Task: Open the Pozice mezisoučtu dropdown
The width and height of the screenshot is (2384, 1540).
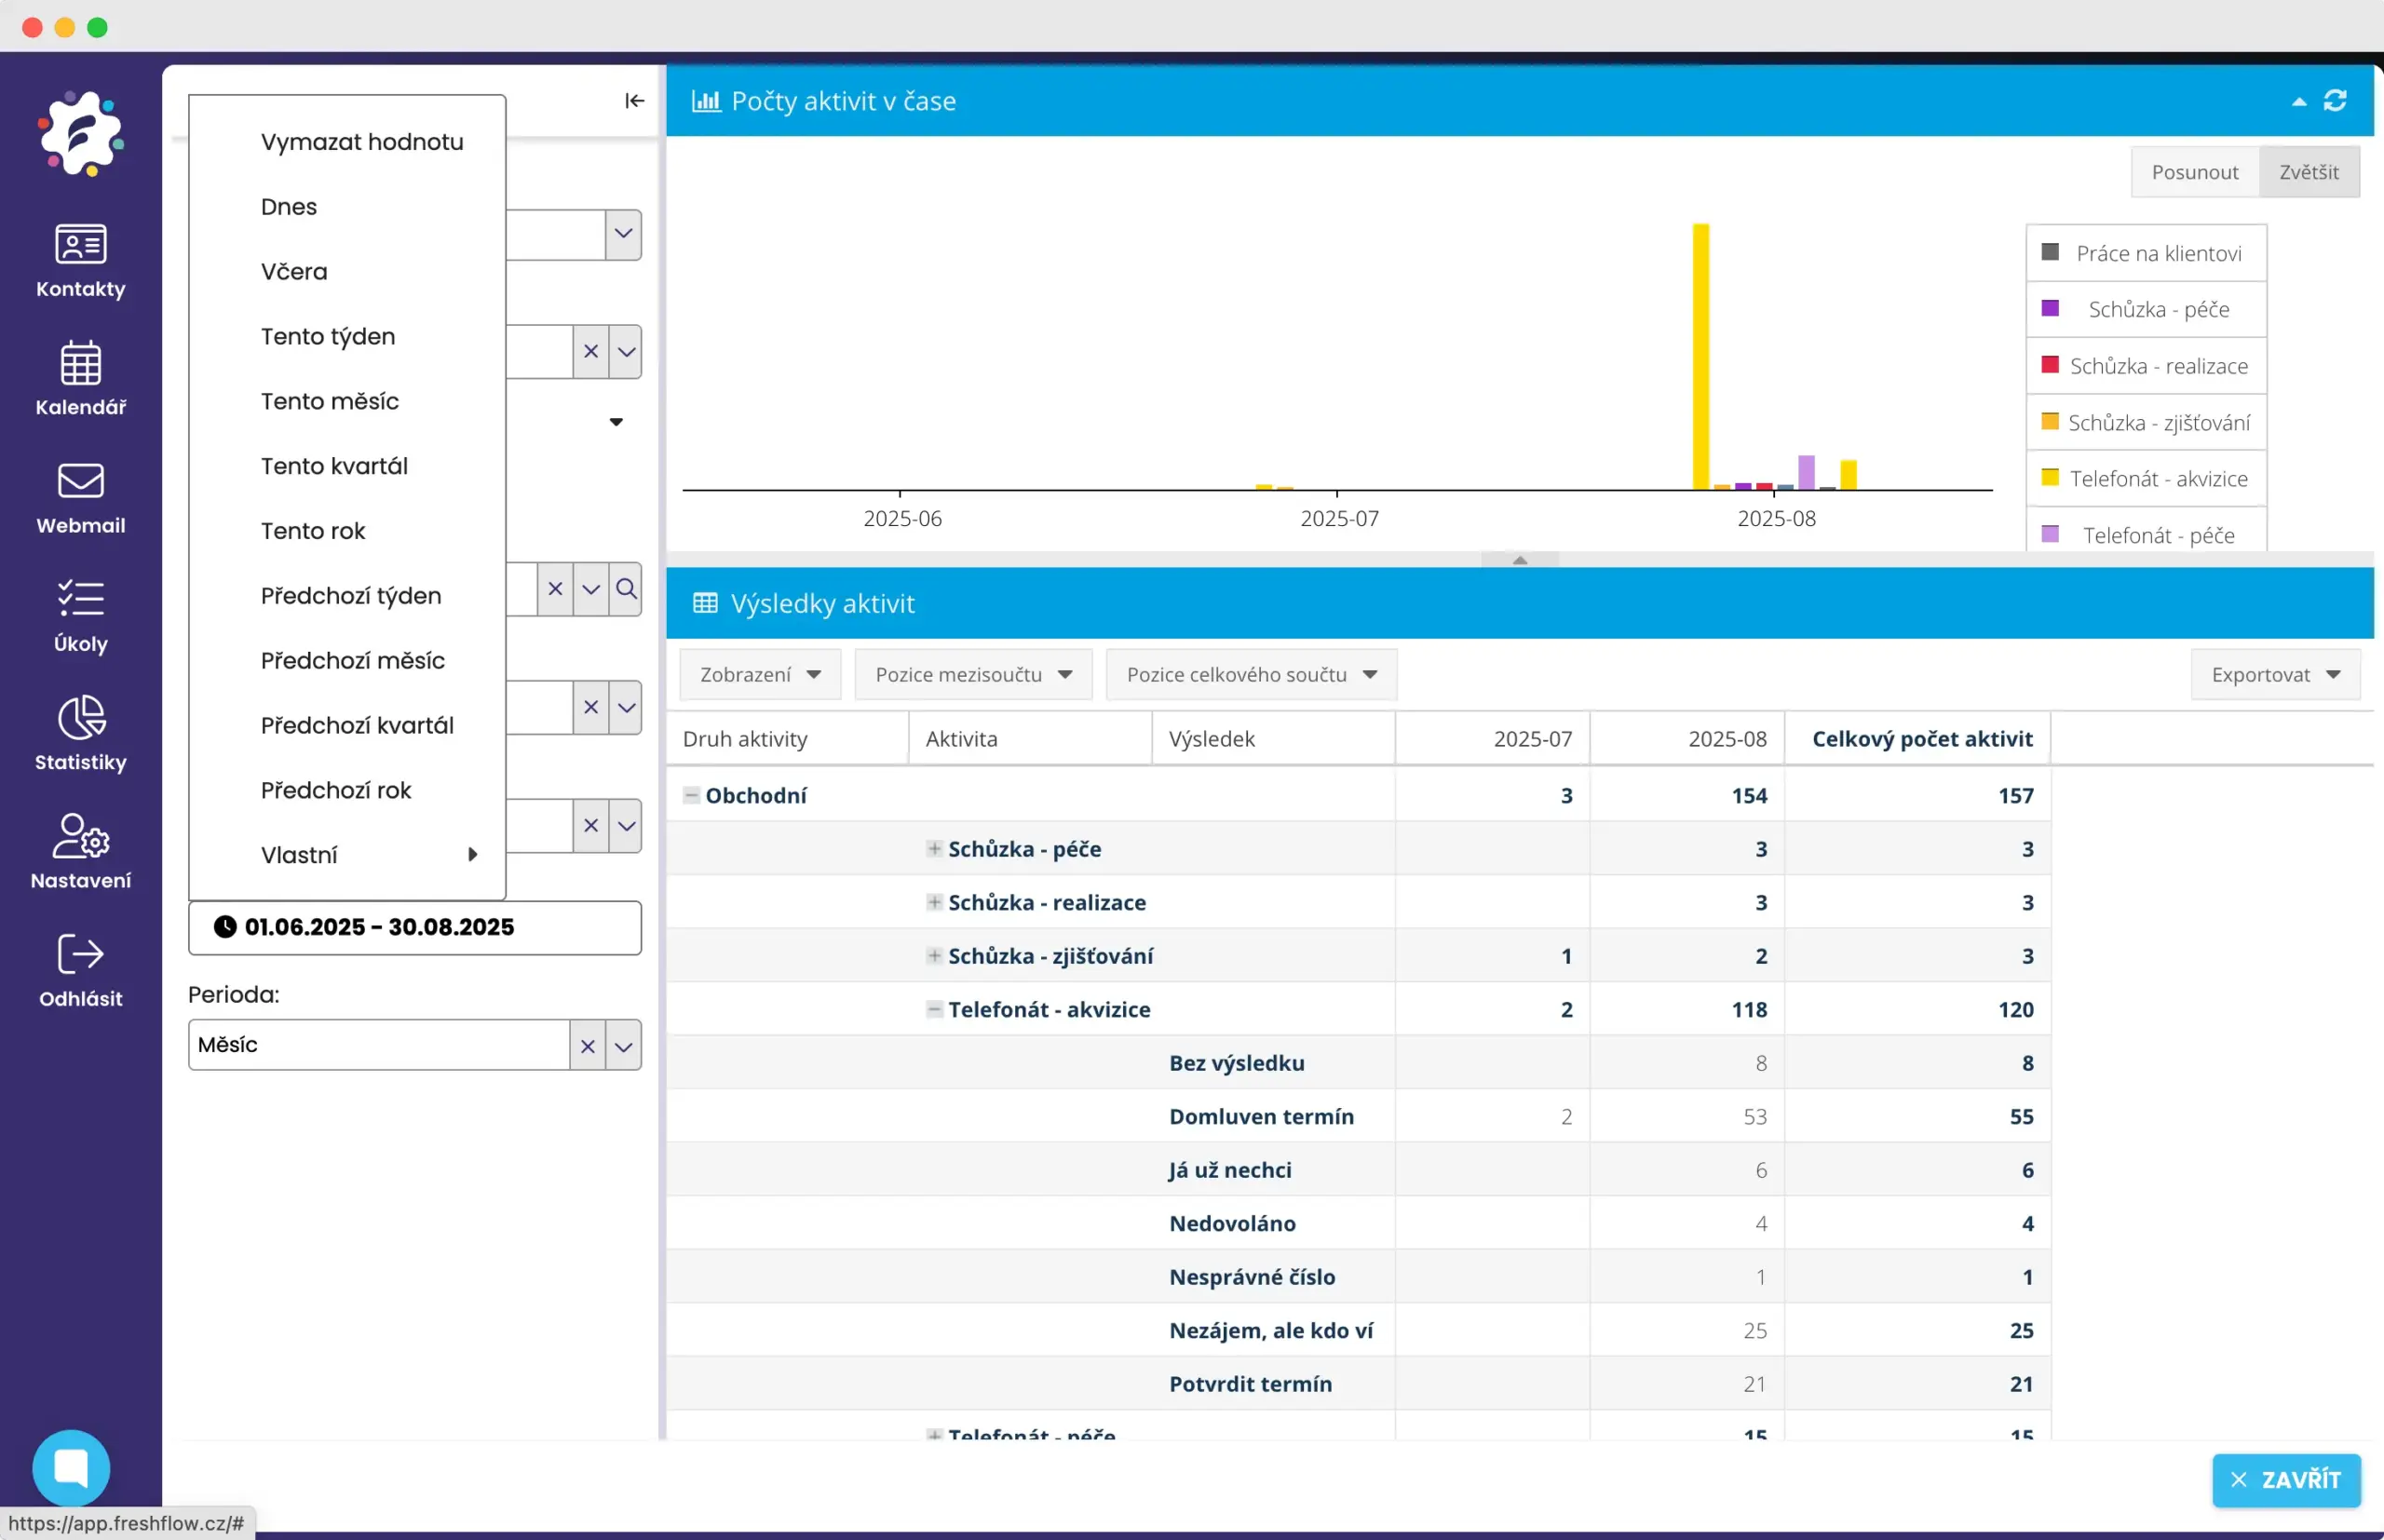Action: point(972,675)
